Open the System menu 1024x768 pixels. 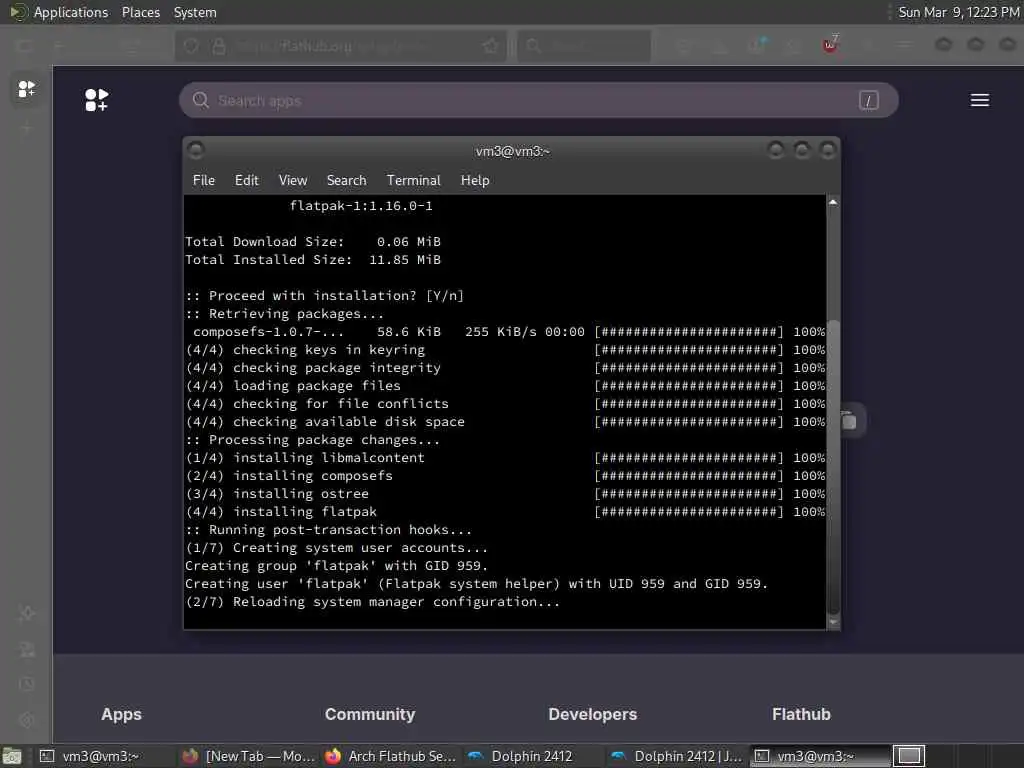pyautogui.click(x=195, y=12)
